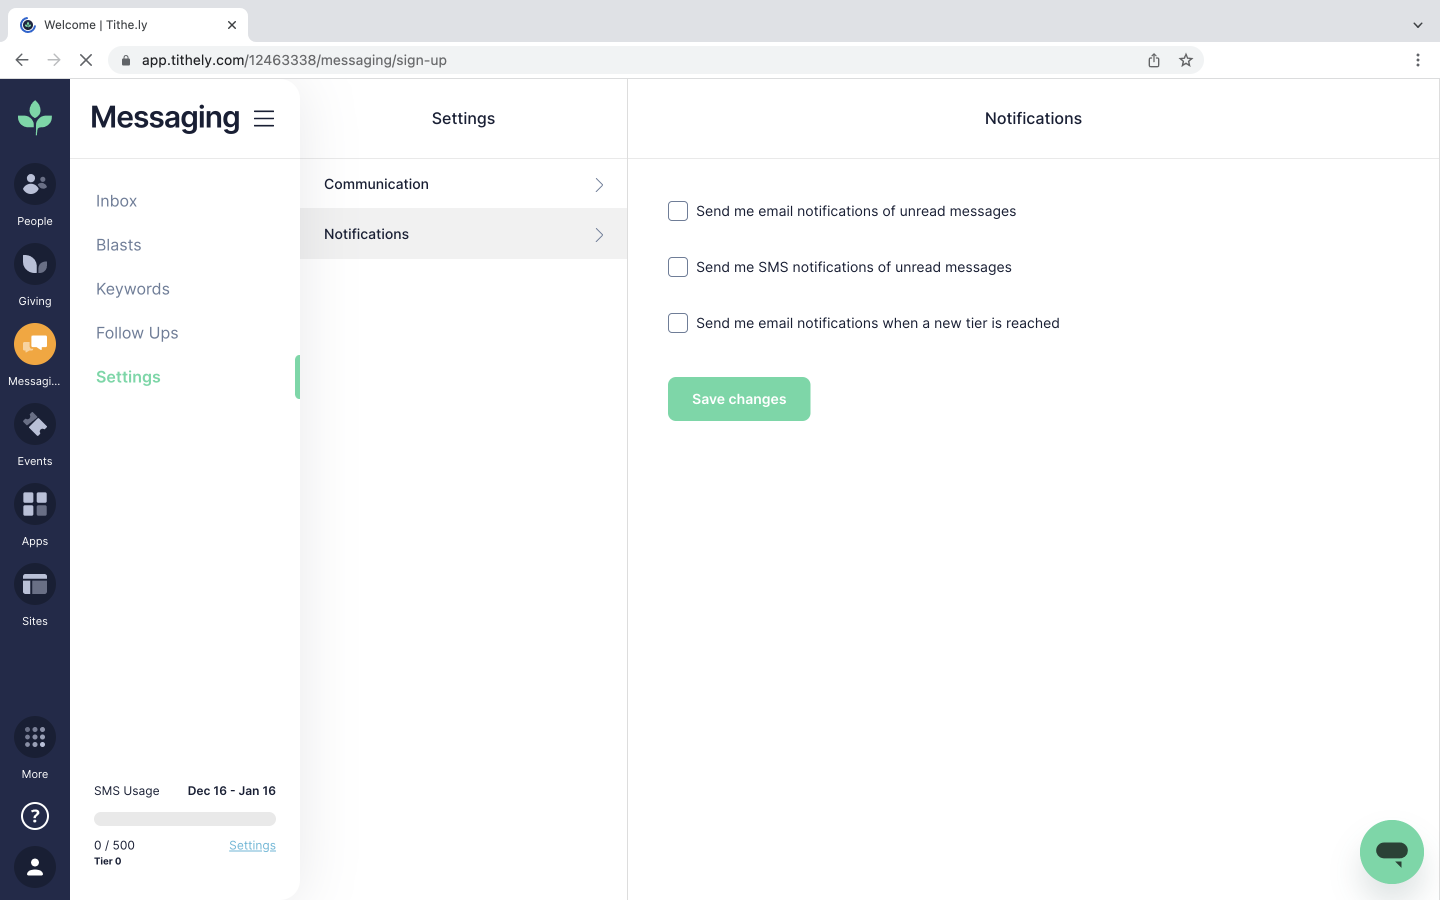Toggle the Messaging hamburger menu icon
Viewport: 1440px width, 900px height.
[x=264, y=118]
